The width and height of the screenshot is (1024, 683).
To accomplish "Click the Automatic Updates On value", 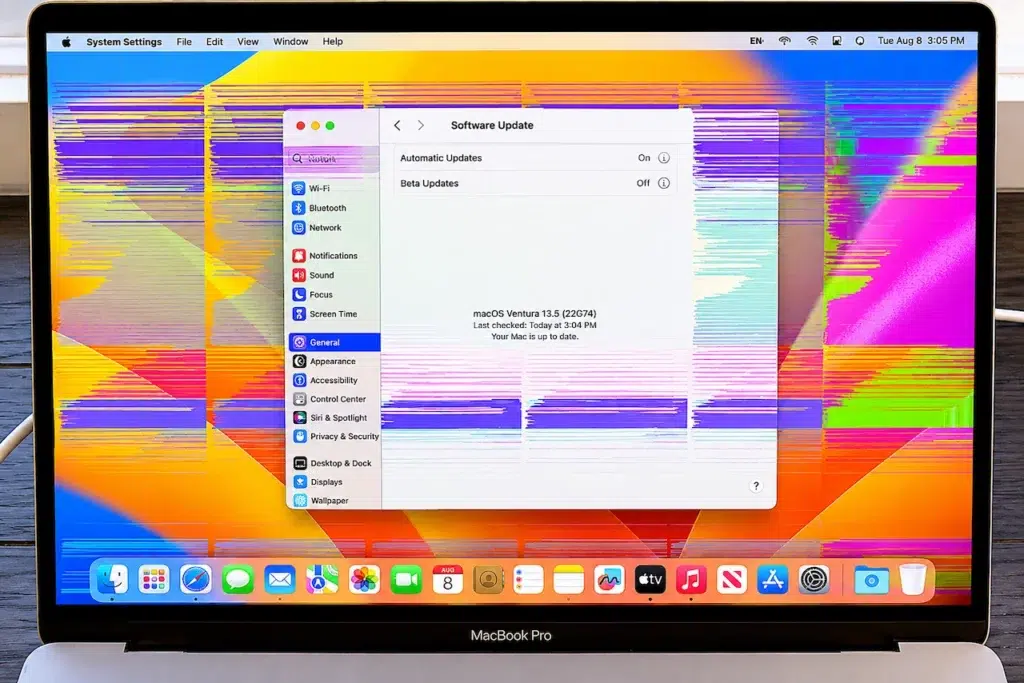I will click(644, 158).
